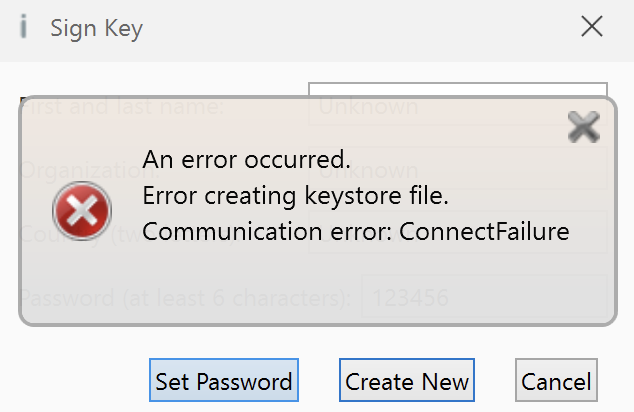Dismiss the error popup with its X icon
This screenshot has height=412, width=634.
(583, 127)
